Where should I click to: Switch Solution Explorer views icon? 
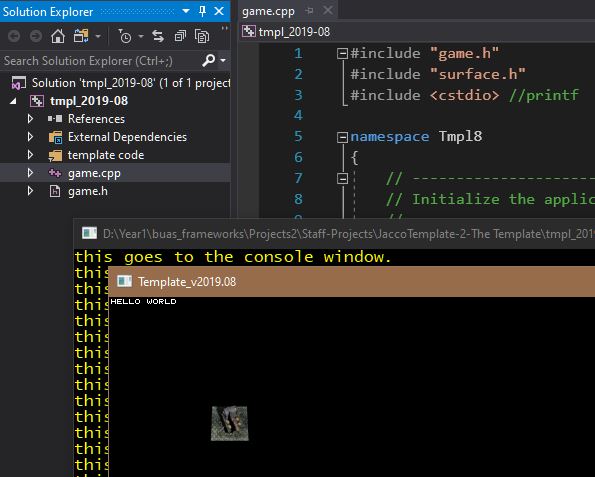click(x=81, y=36)
